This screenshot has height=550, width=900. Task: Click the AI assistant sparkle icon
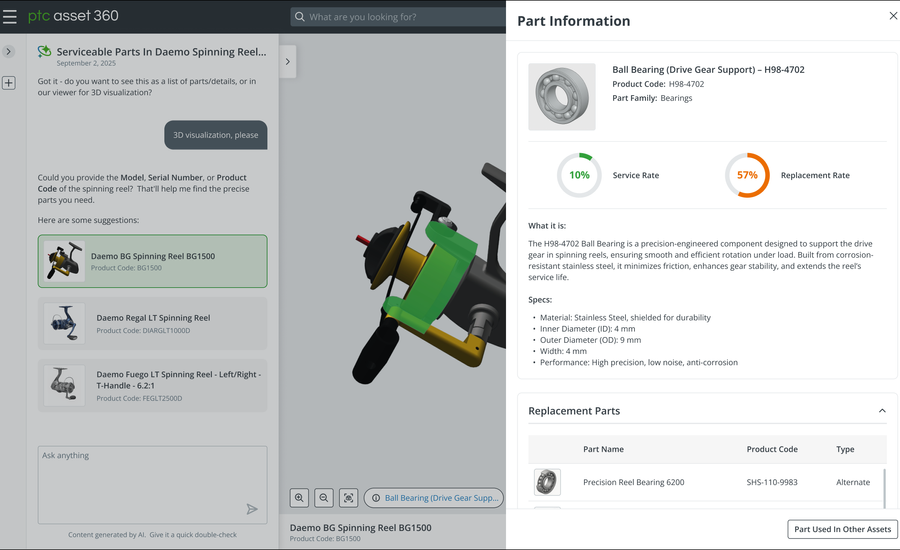[44, 52]
